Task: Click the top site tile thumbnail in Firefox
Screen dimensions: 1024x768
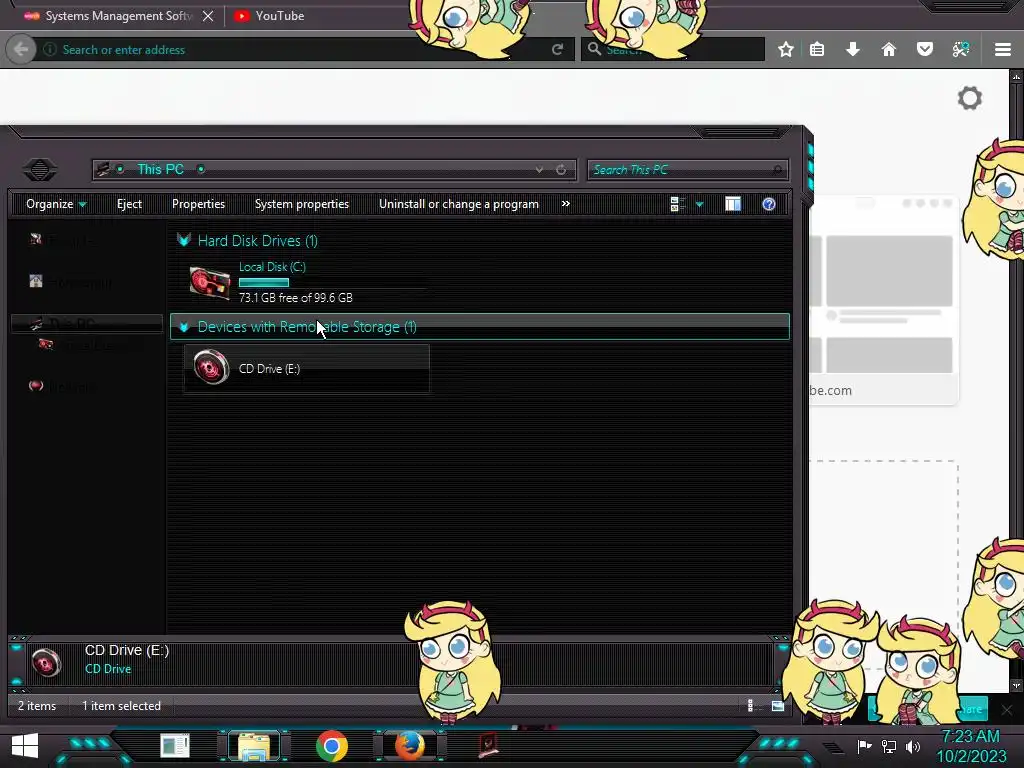Action: click(883, 299)
